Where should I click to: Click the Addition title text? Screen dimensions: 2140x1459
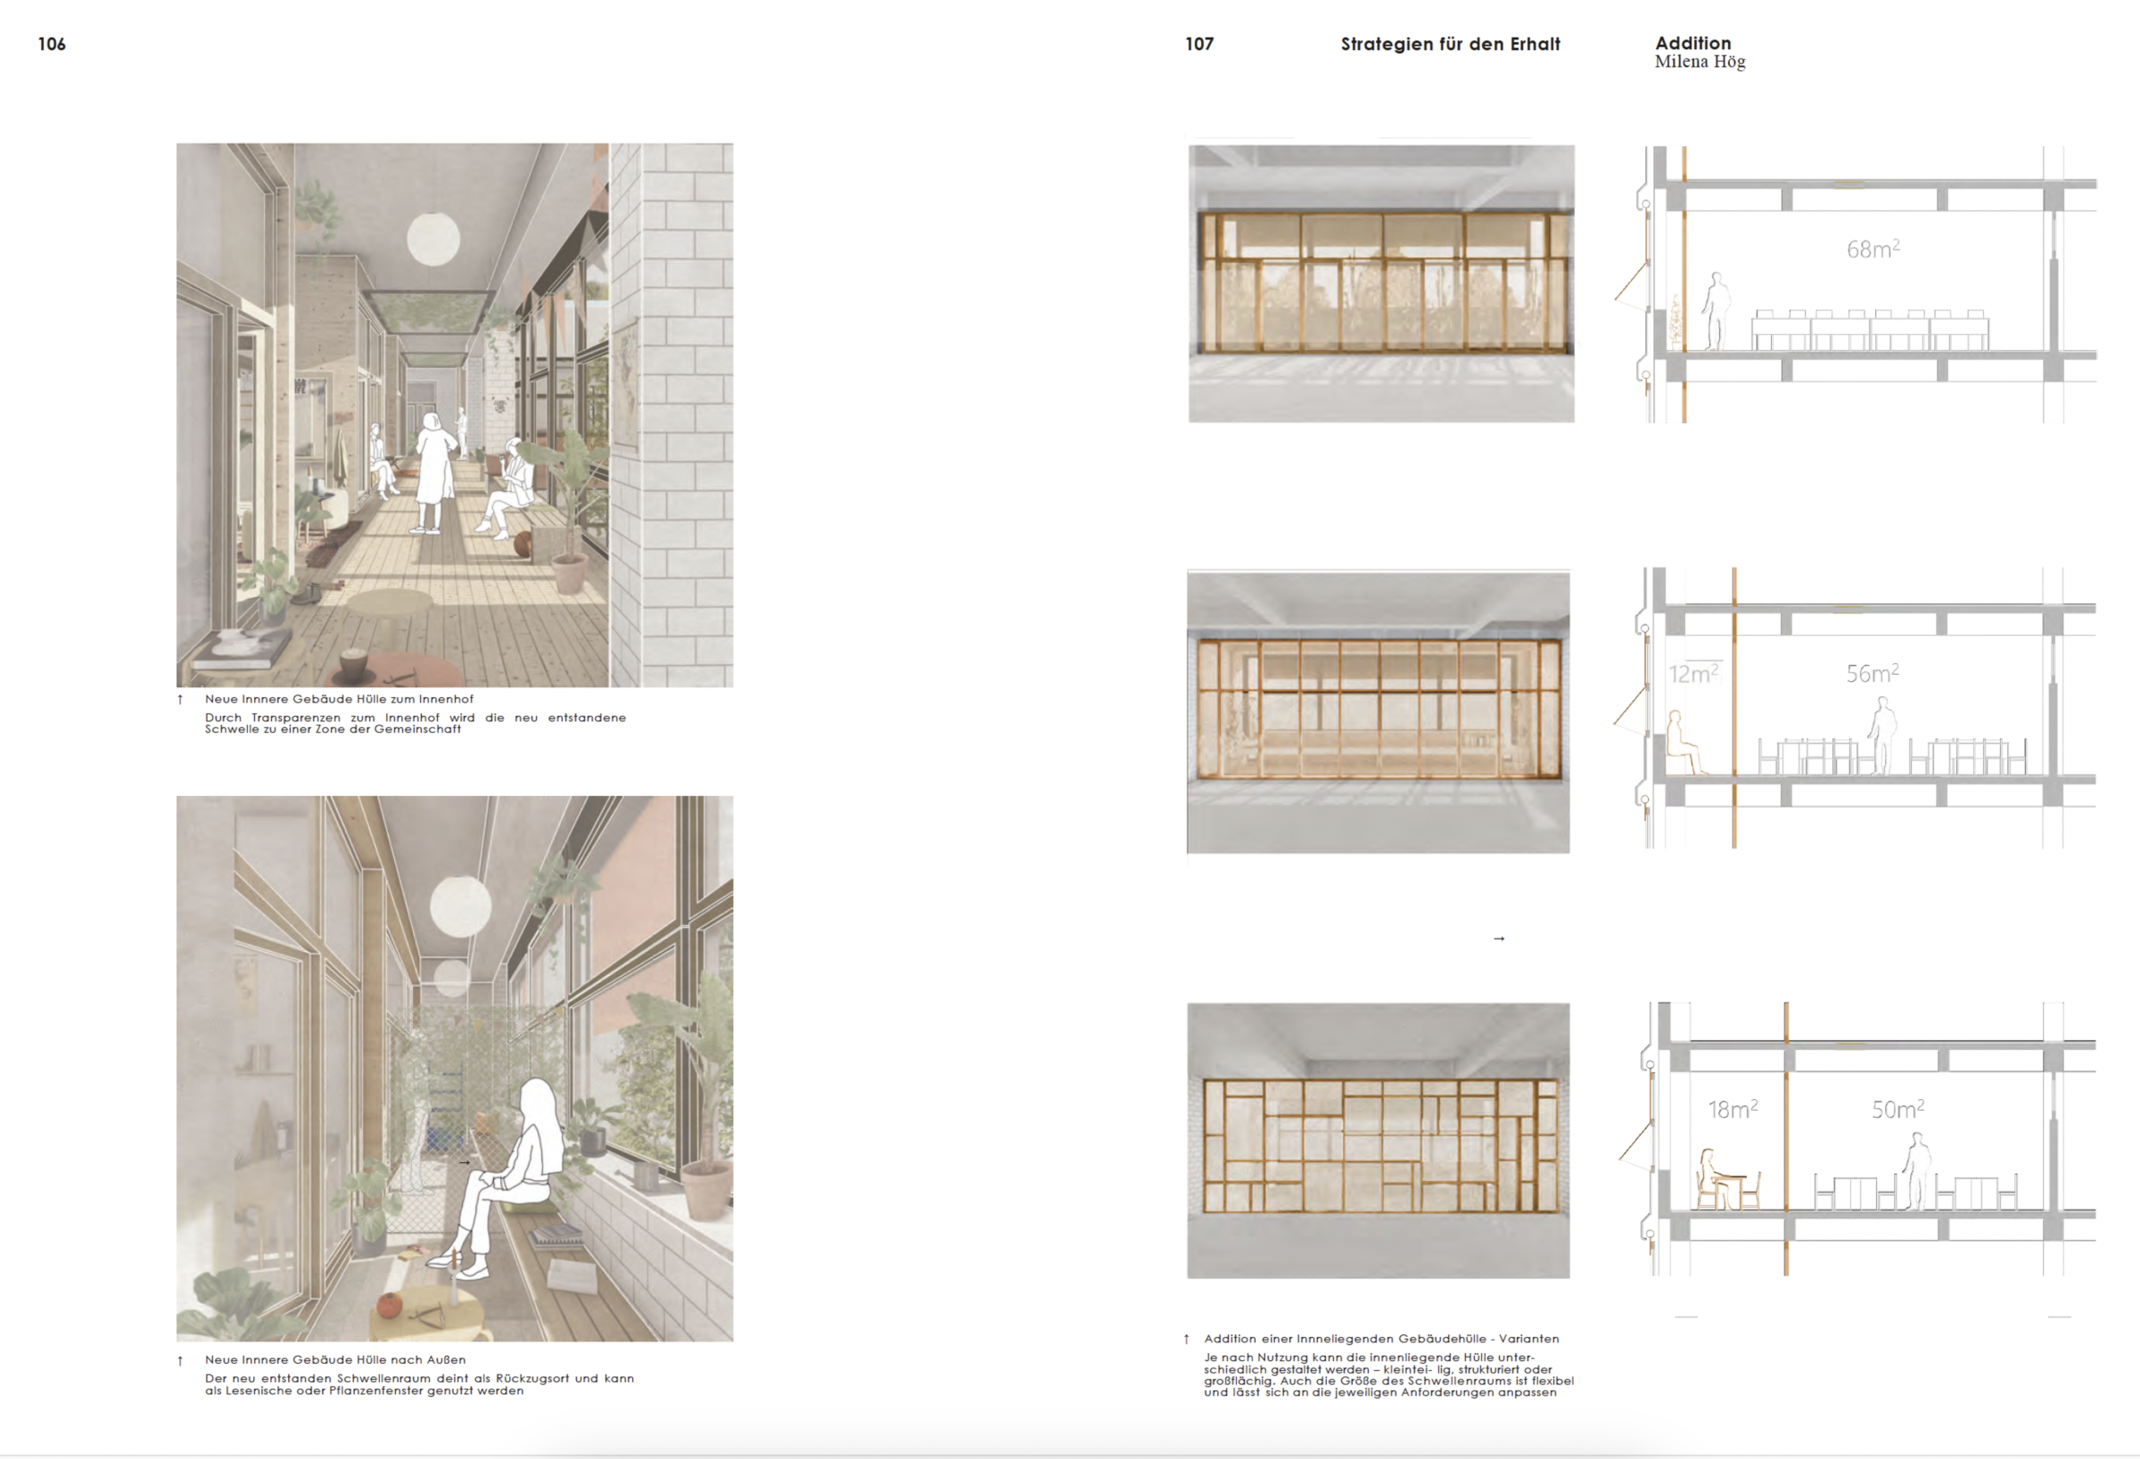1692,43
